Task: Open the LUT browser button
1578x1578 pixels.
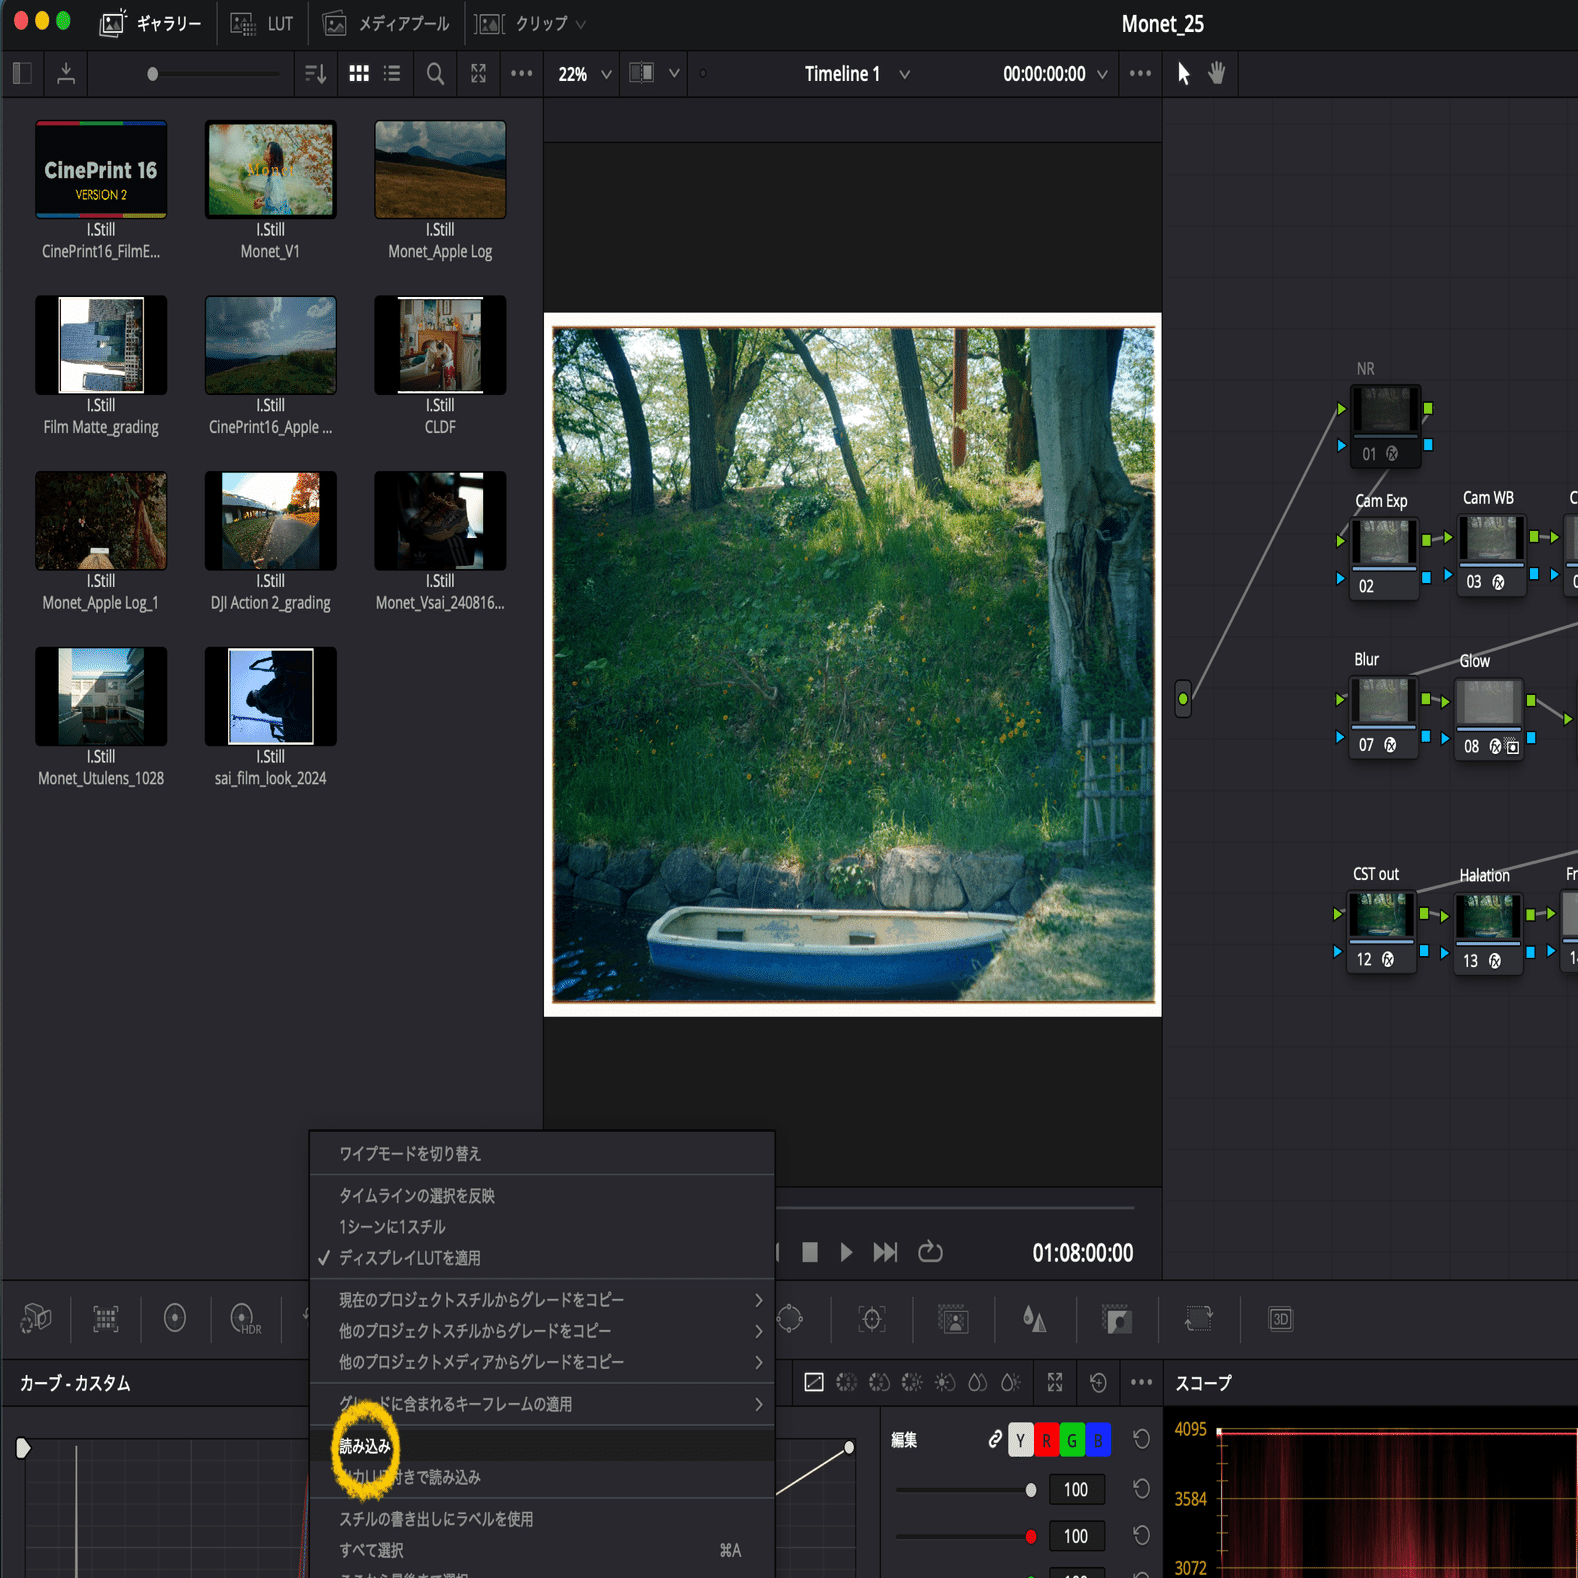Action: click(262, 24)
